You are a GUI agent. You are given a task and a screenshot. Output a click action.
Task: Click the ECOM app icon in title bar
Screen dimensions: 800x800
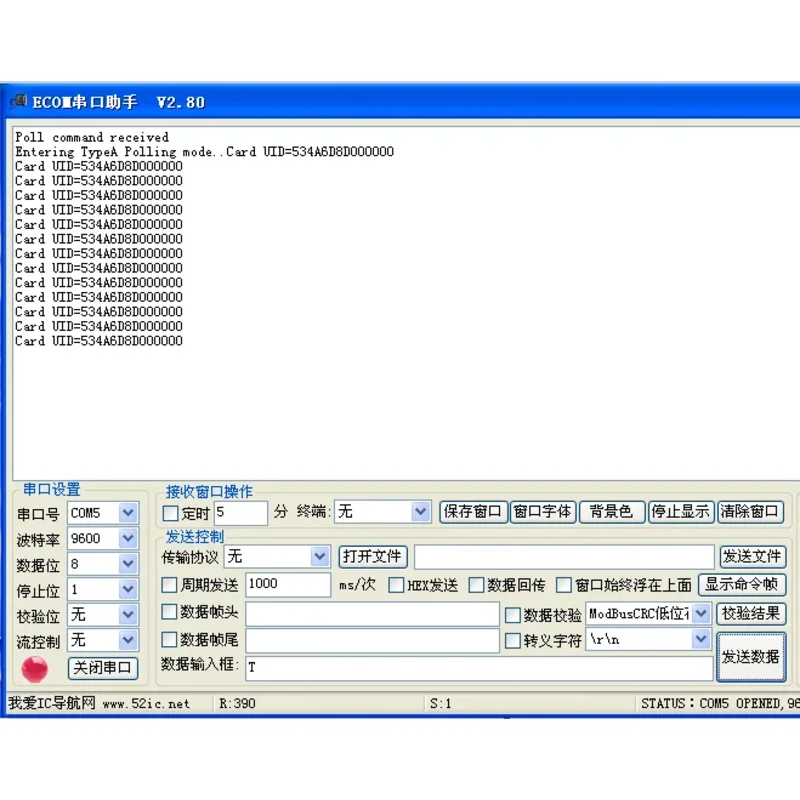pyautogui.click(x=18, y=101)
